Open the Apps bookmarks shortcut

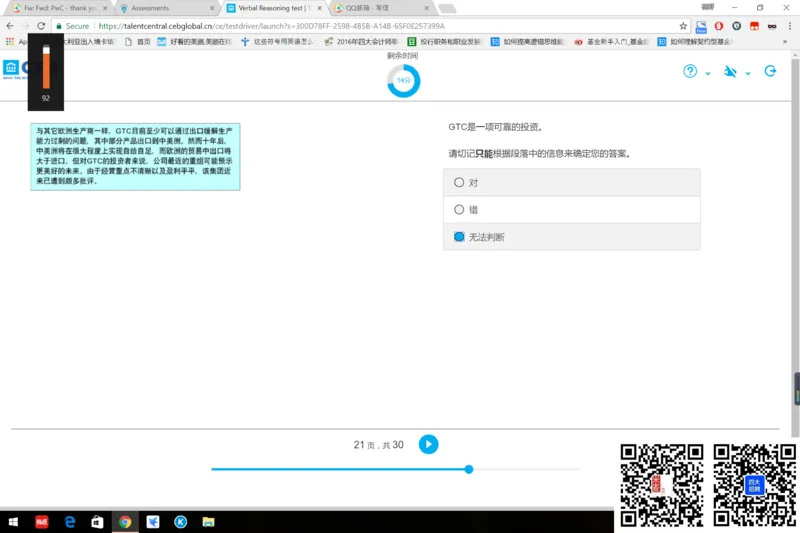(x=15, y=42)
